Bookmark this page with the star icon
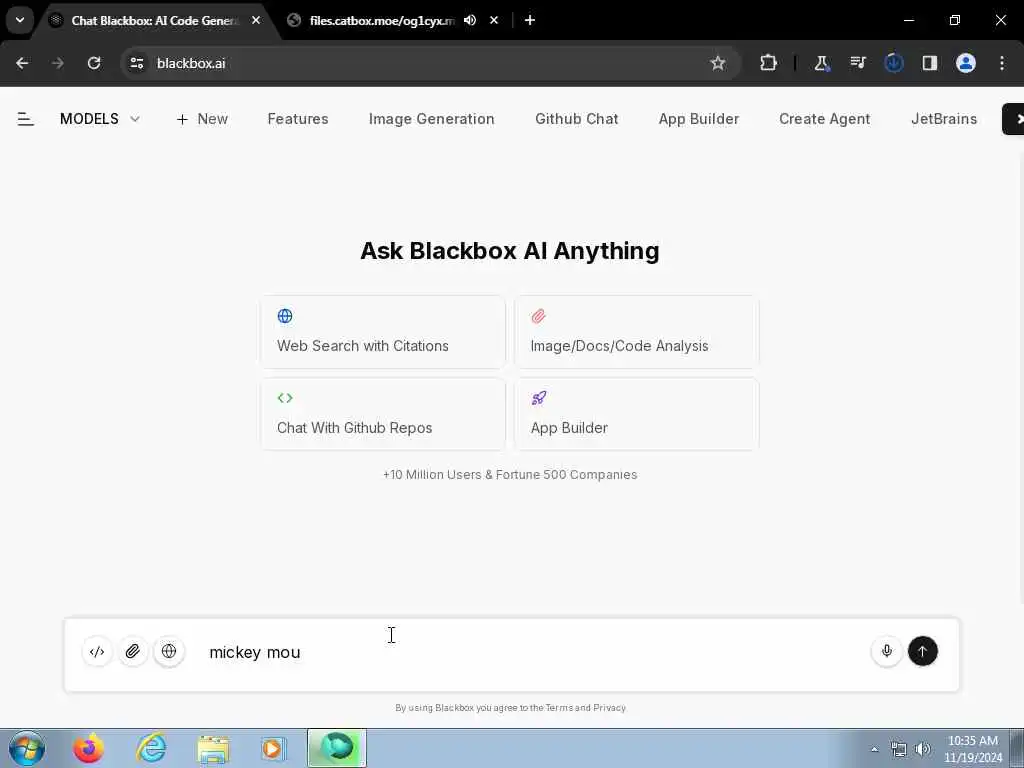This screenshot has width=1024, height=768. coord(718,63)
